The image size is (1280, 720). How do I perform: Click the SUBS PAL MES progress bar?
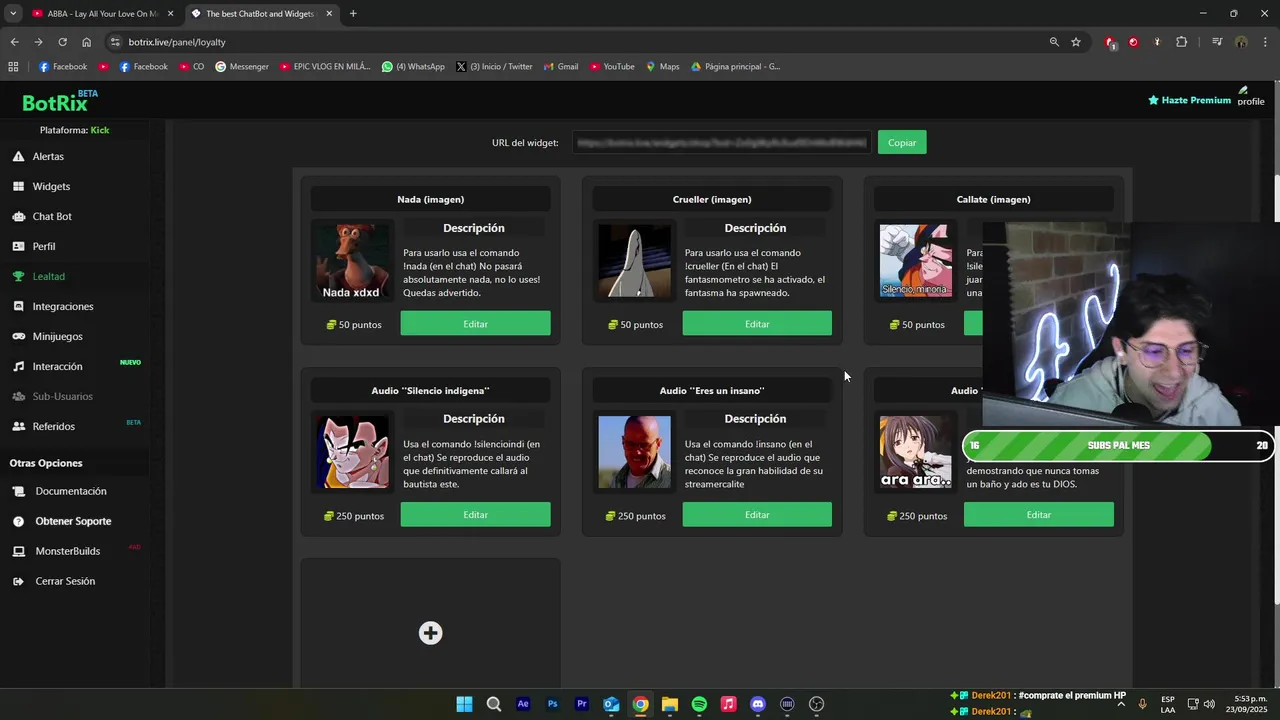click(x=1118, y=446)
